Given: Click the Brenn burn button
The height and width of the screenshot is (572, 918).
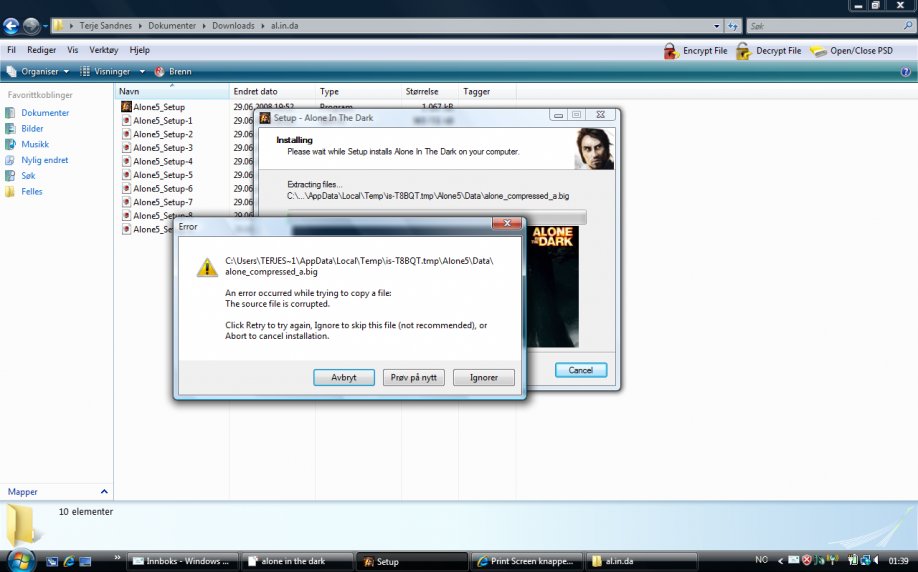Looking at the screenshot, I should pyautogui.click(x=173, y=71).
